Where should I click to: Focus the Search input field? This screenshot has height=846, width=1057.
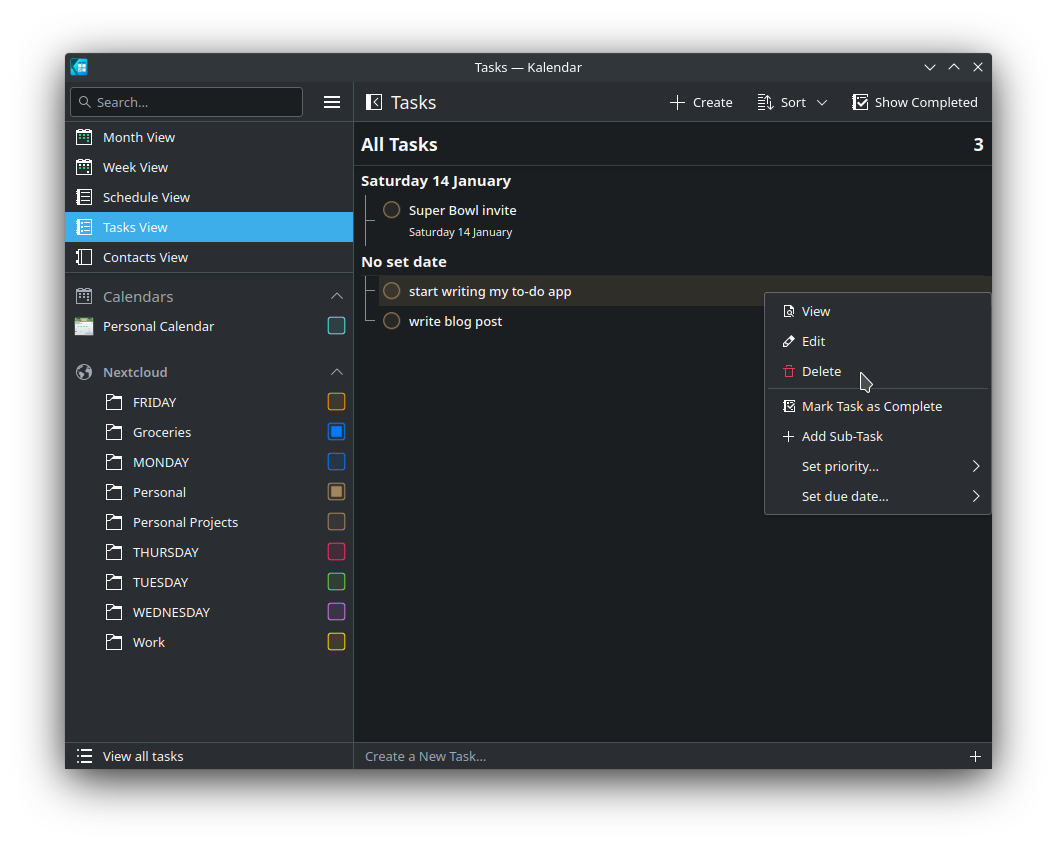click(195, 102)
